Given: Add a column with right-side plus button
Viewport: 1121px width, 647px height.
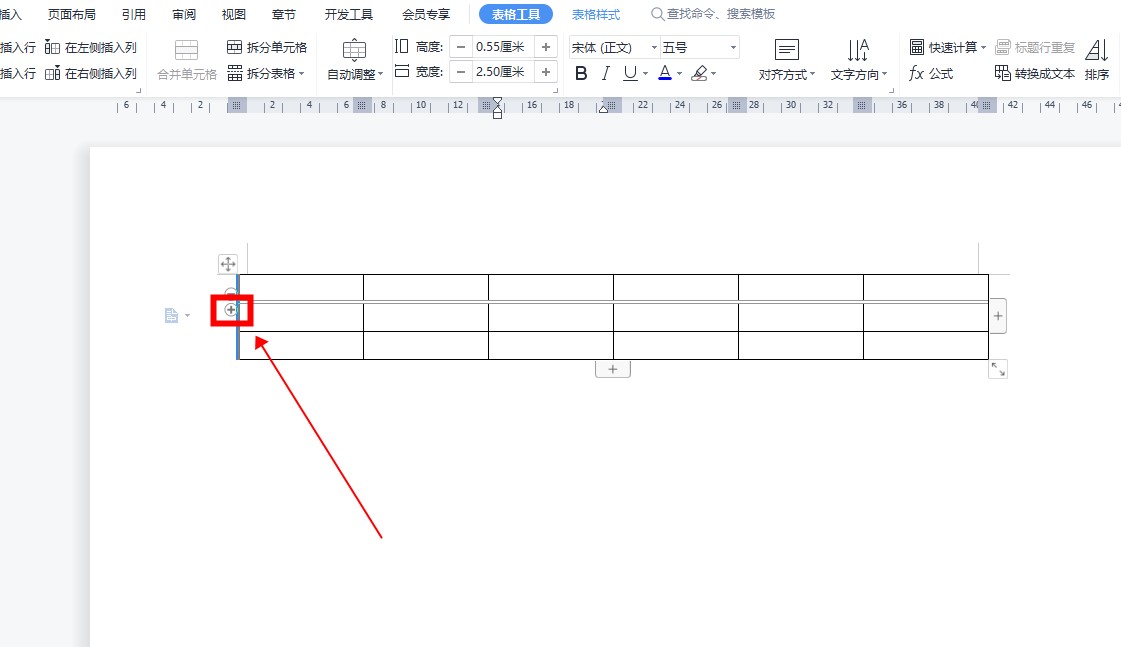Looking at the screenshot, I should pyautogui.click(x=998, y=316).
